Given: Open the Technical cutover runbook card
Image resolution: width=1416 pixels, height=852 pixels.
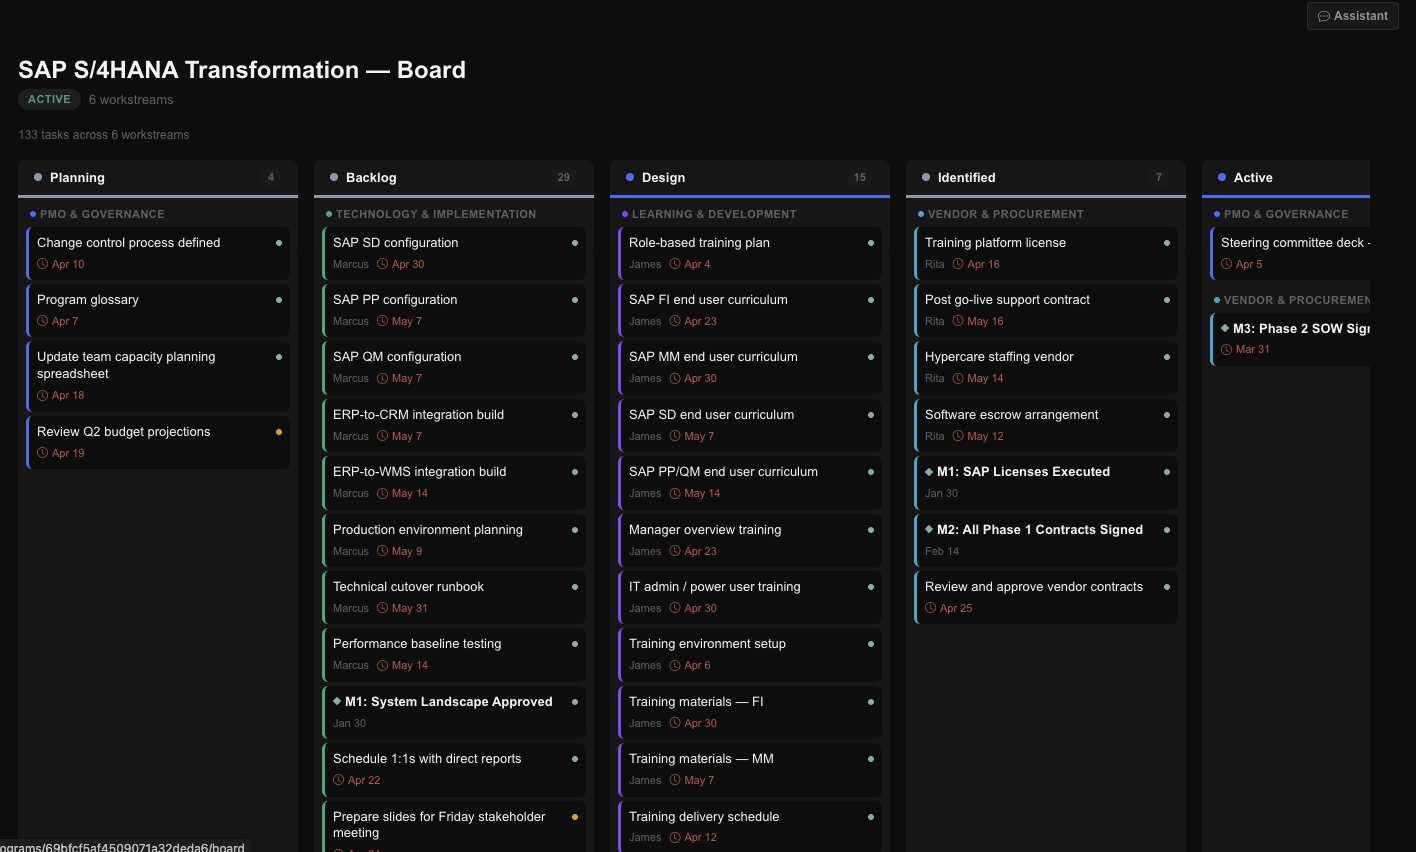Looking at the screenshot, I should pos(454,597).
